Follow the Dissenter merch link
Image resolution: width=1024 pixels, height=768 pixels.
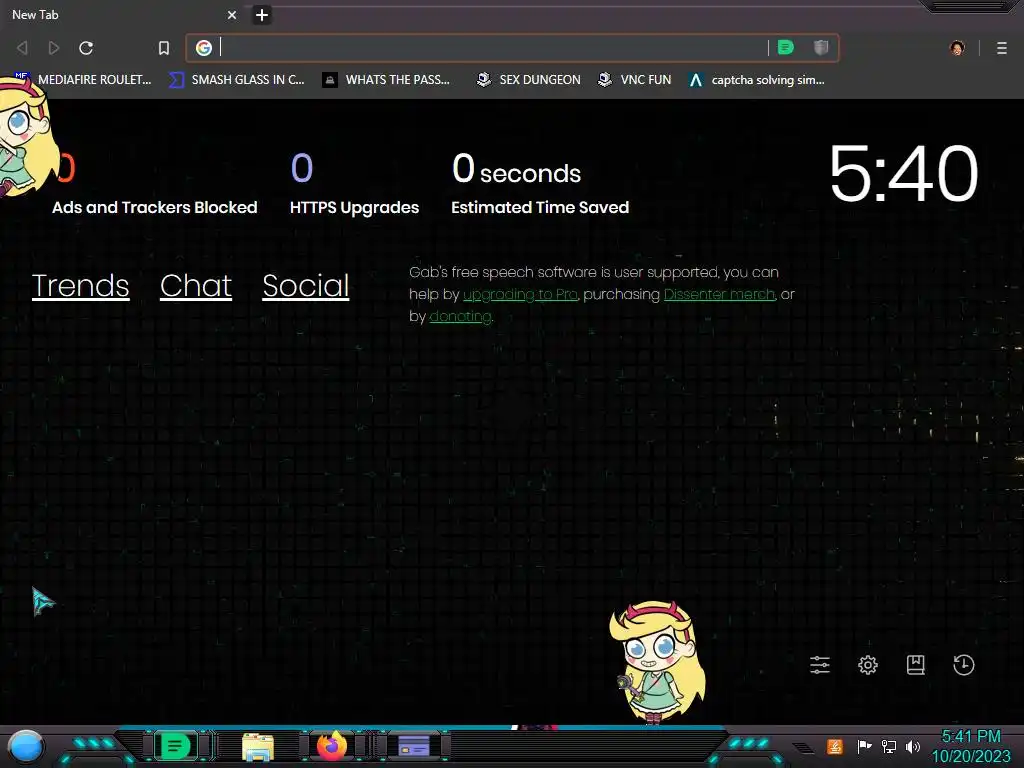[720, 295]
